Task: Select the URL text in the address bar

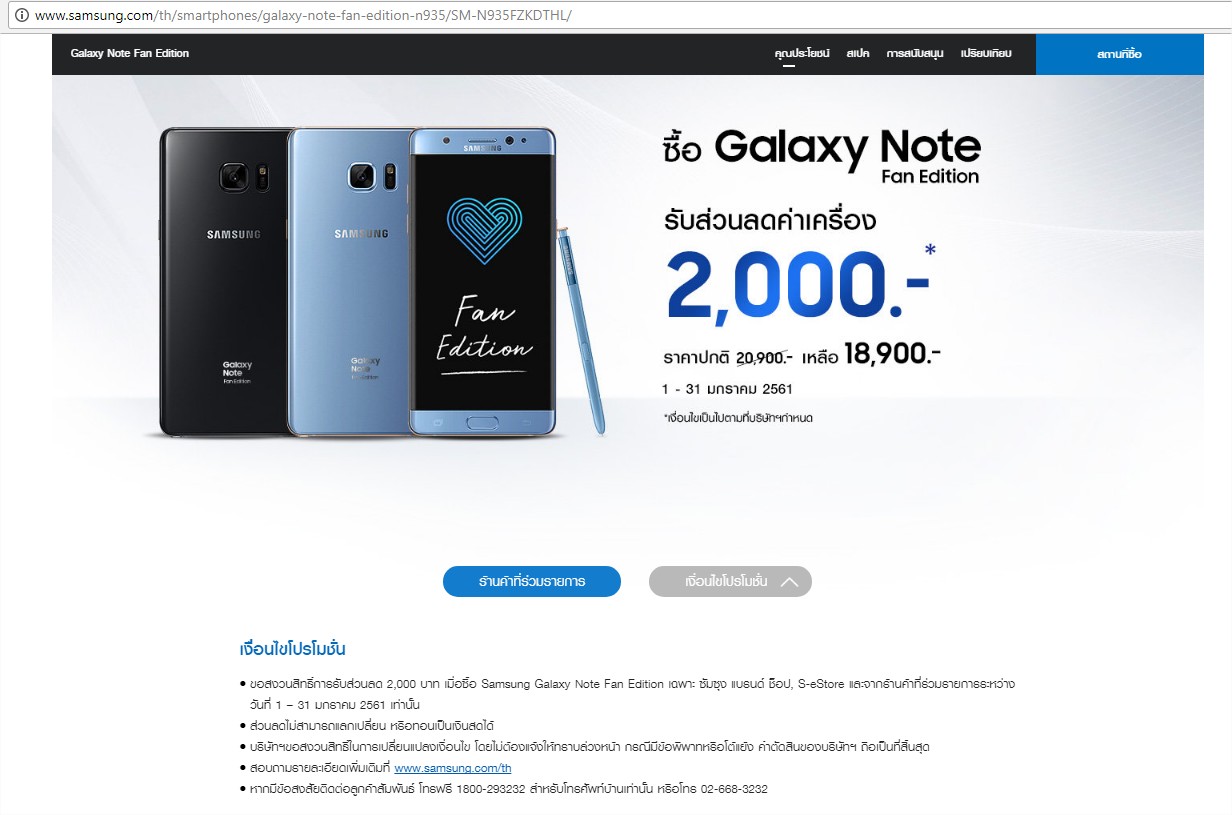Action: [x=304, y=17]
